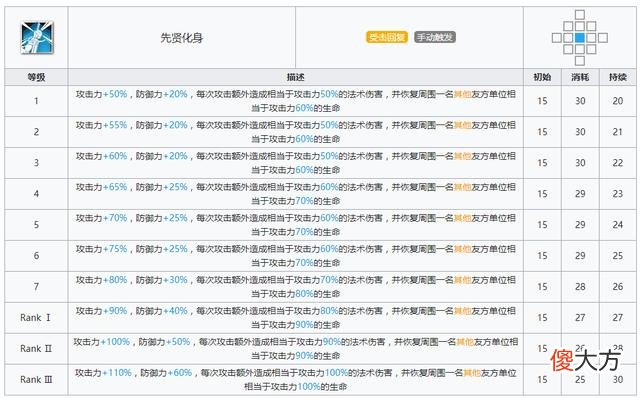Click the 持续 value 21 in level 2 row
Viewport: 640px width, 398px height.
click(618, 132)
